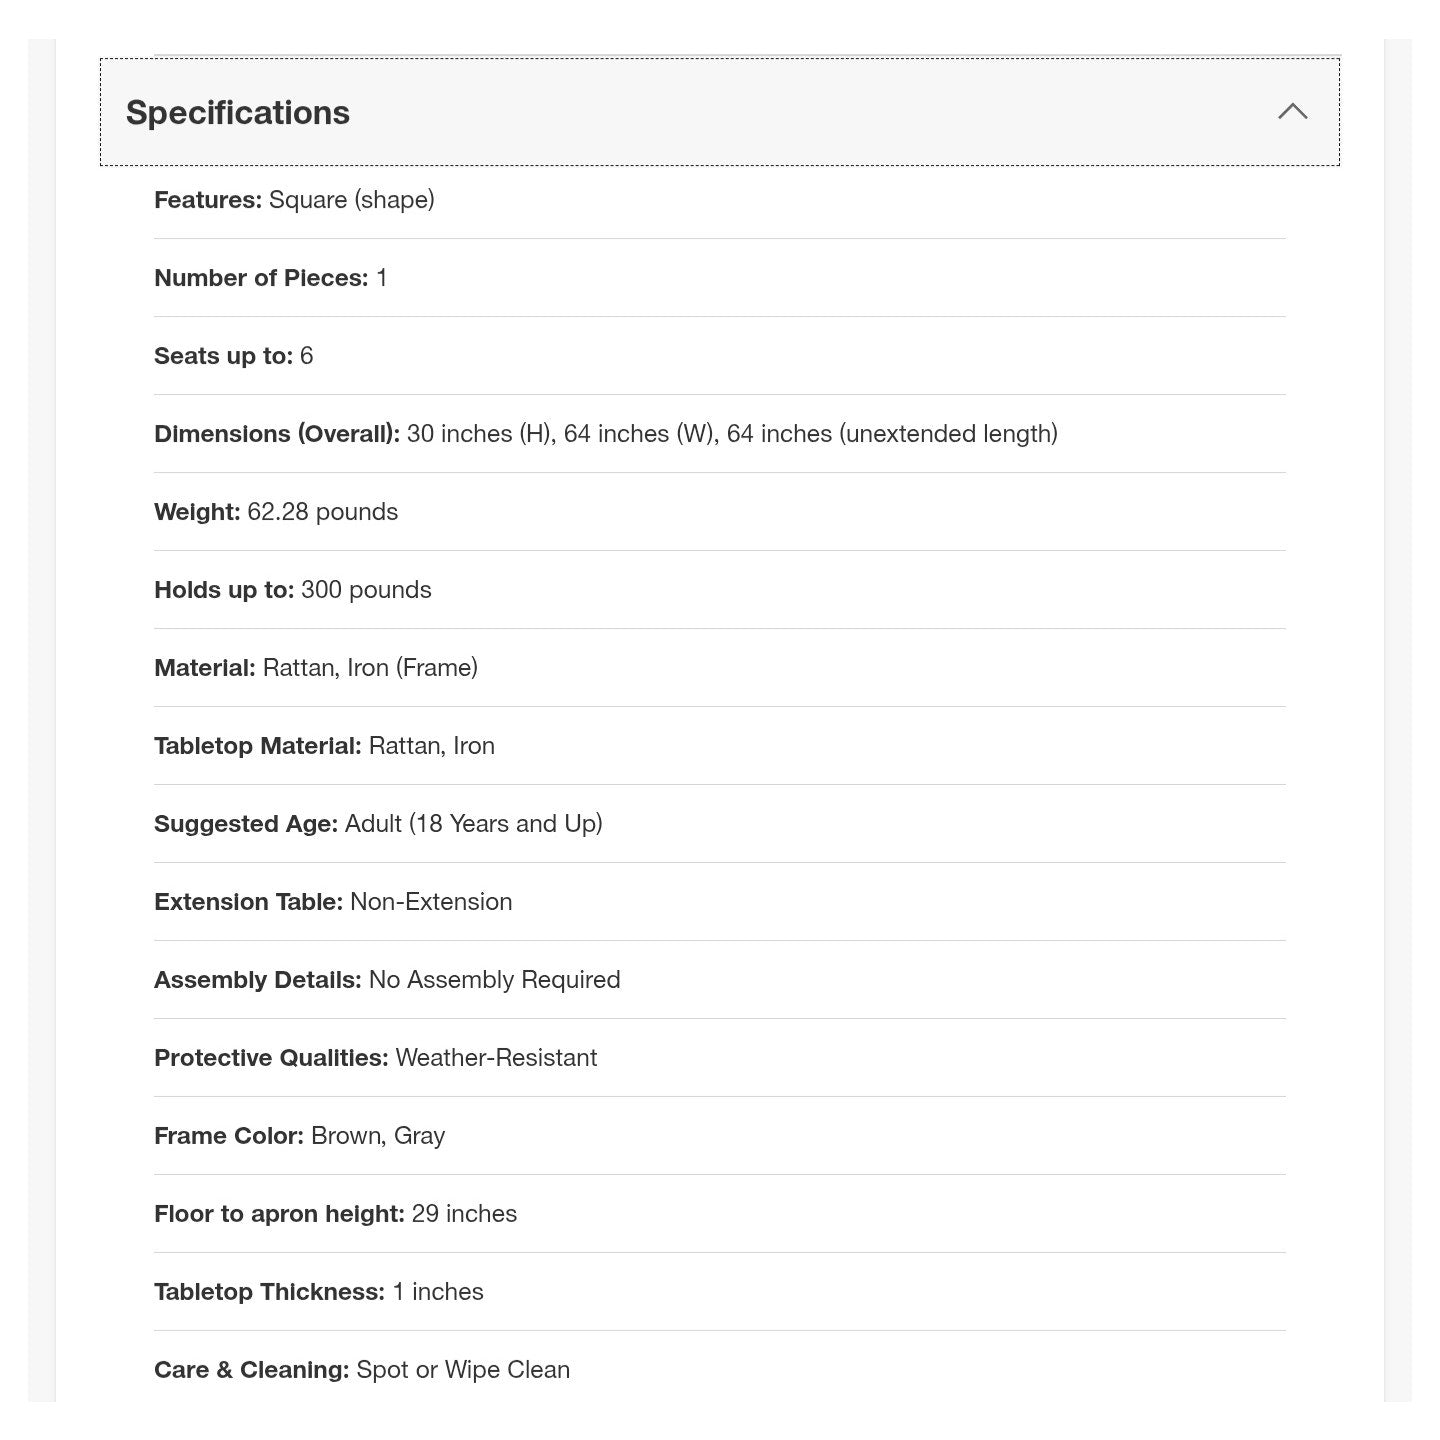
Task: Click the Weight: 62.28 pounds row
Action: [x=719, y=512]
